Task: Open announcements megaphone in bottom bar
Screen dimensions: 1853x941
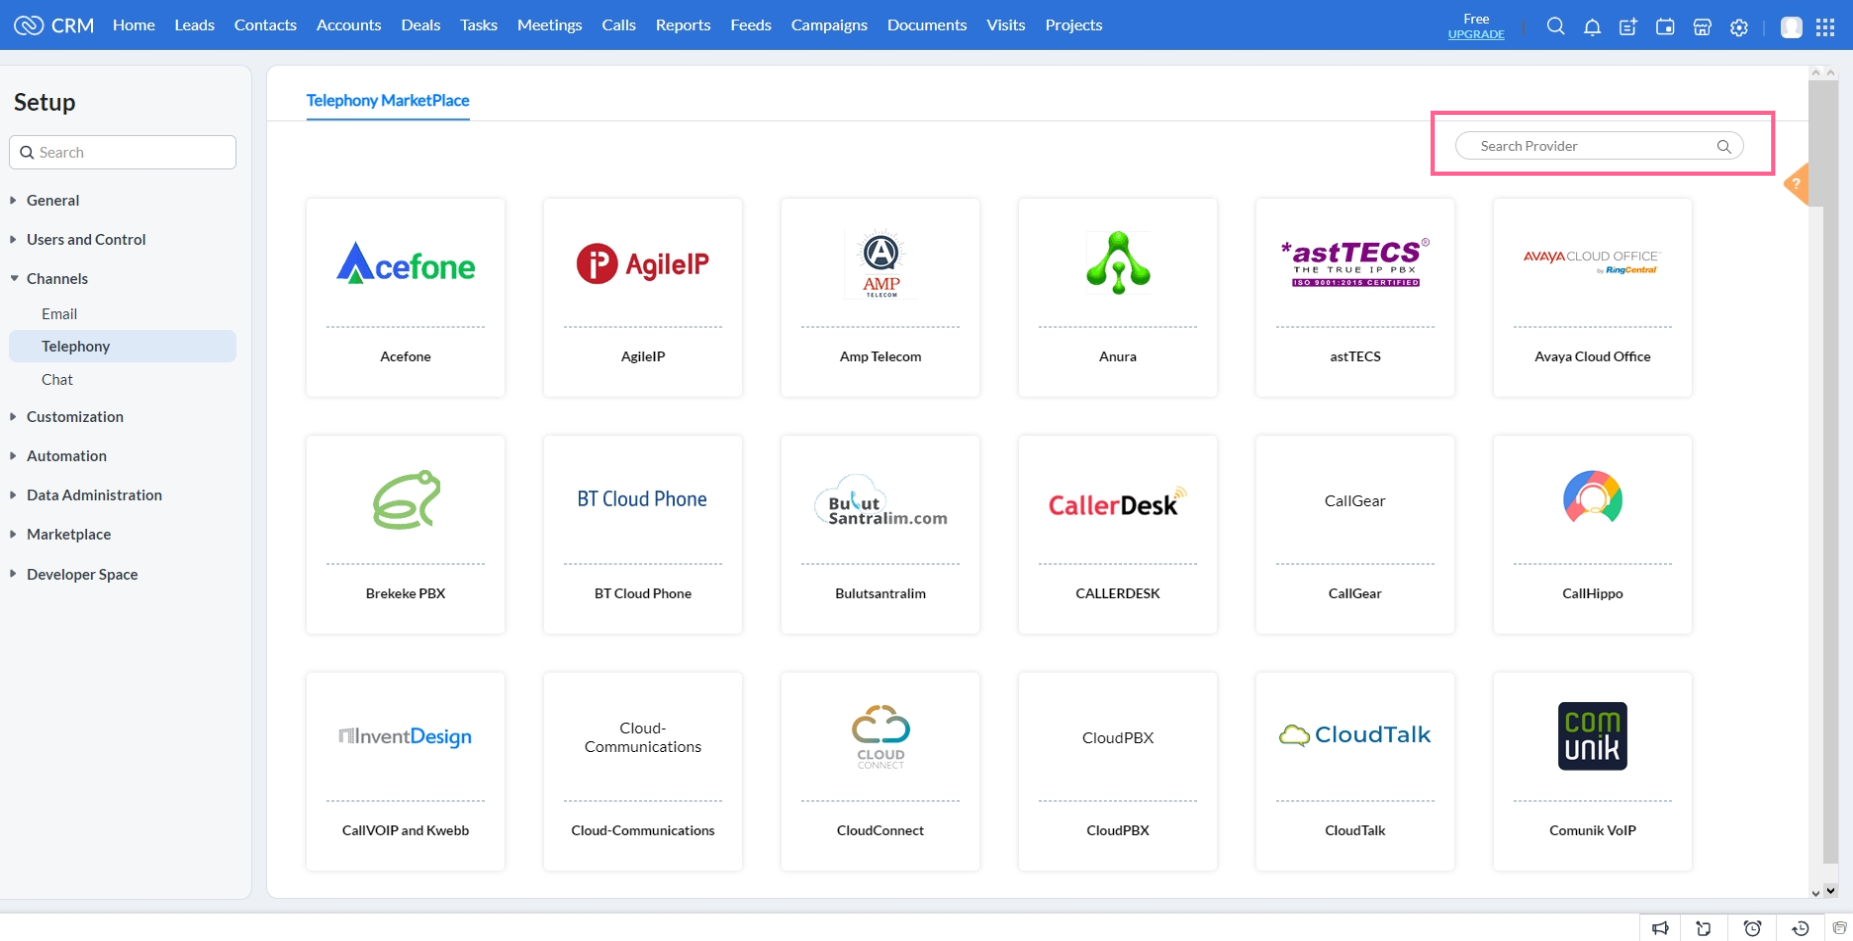Action: [x=1660, y=928]
